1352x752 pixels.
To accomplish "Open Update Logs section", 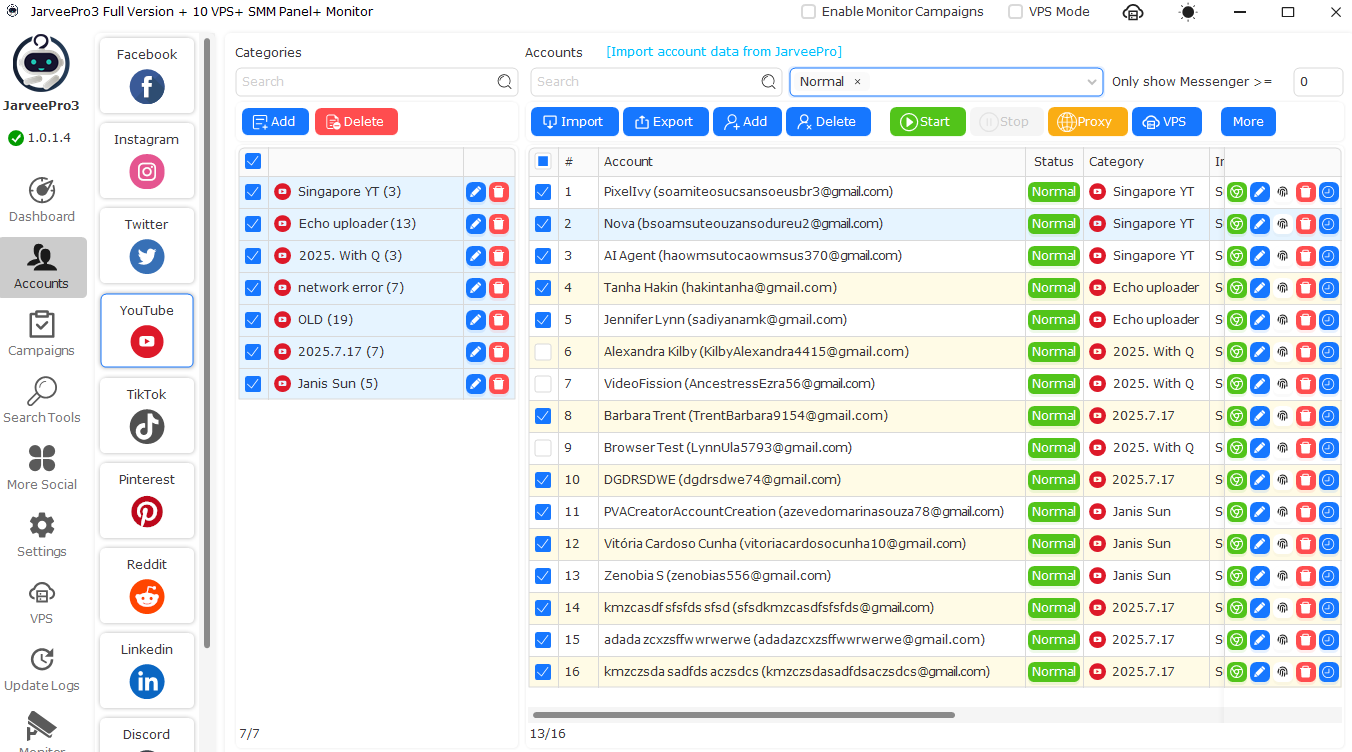I will point(42,669).
